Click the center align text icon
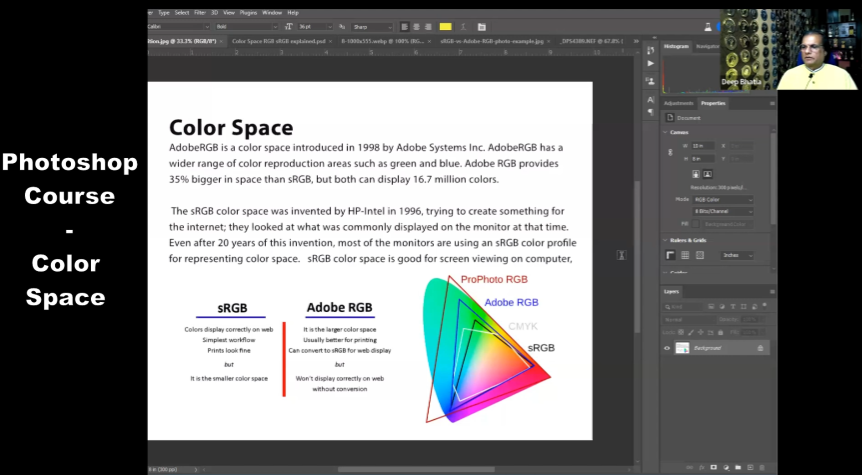This screenshot has height=475, width=862. click(x=416, y=26)
